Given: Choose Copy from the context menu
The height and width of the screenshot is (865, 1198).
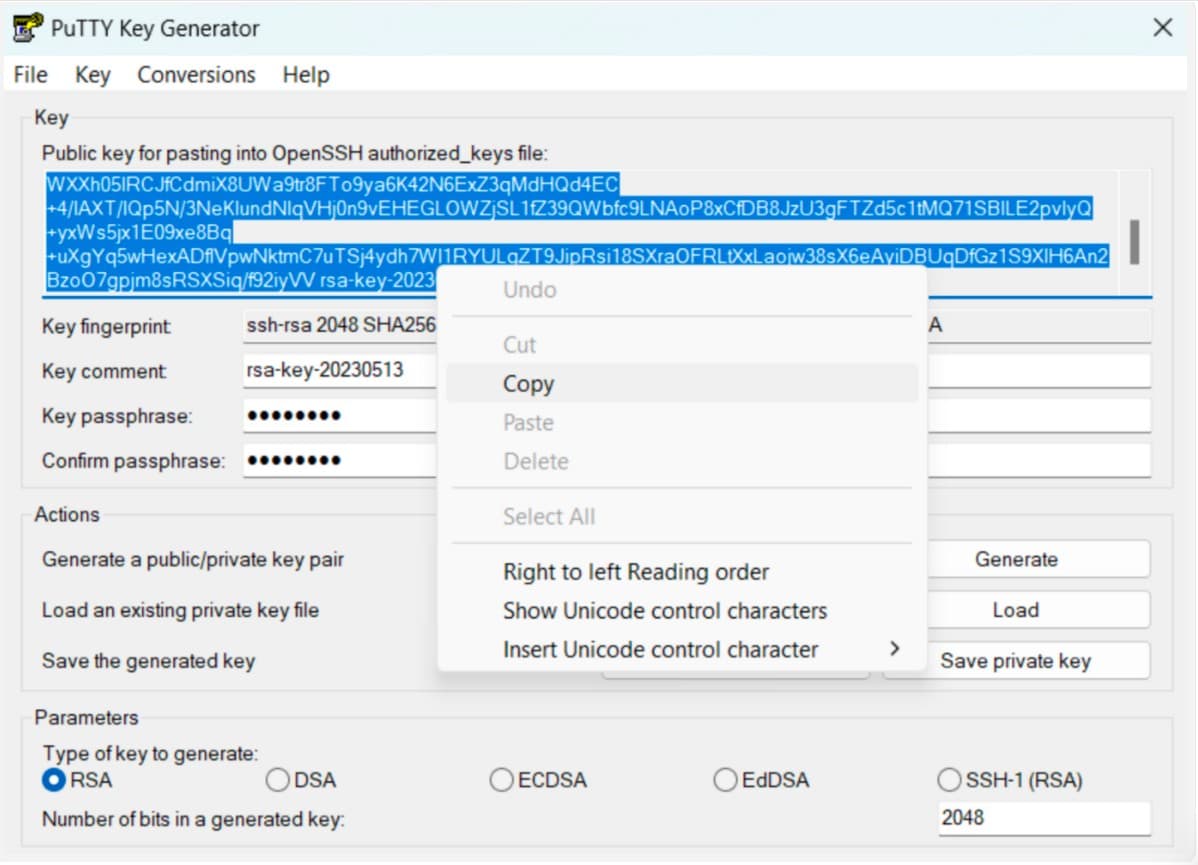Looking at the screenshot, I should click(x=682, y=384).
